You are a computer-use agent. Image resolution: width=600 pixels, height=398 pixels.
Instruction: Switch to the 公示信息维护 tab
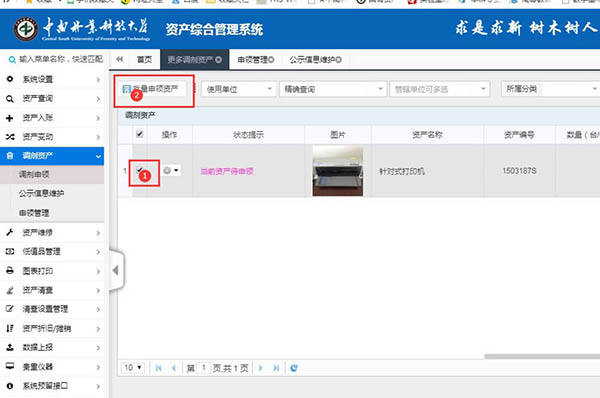[x=315, y=60]
